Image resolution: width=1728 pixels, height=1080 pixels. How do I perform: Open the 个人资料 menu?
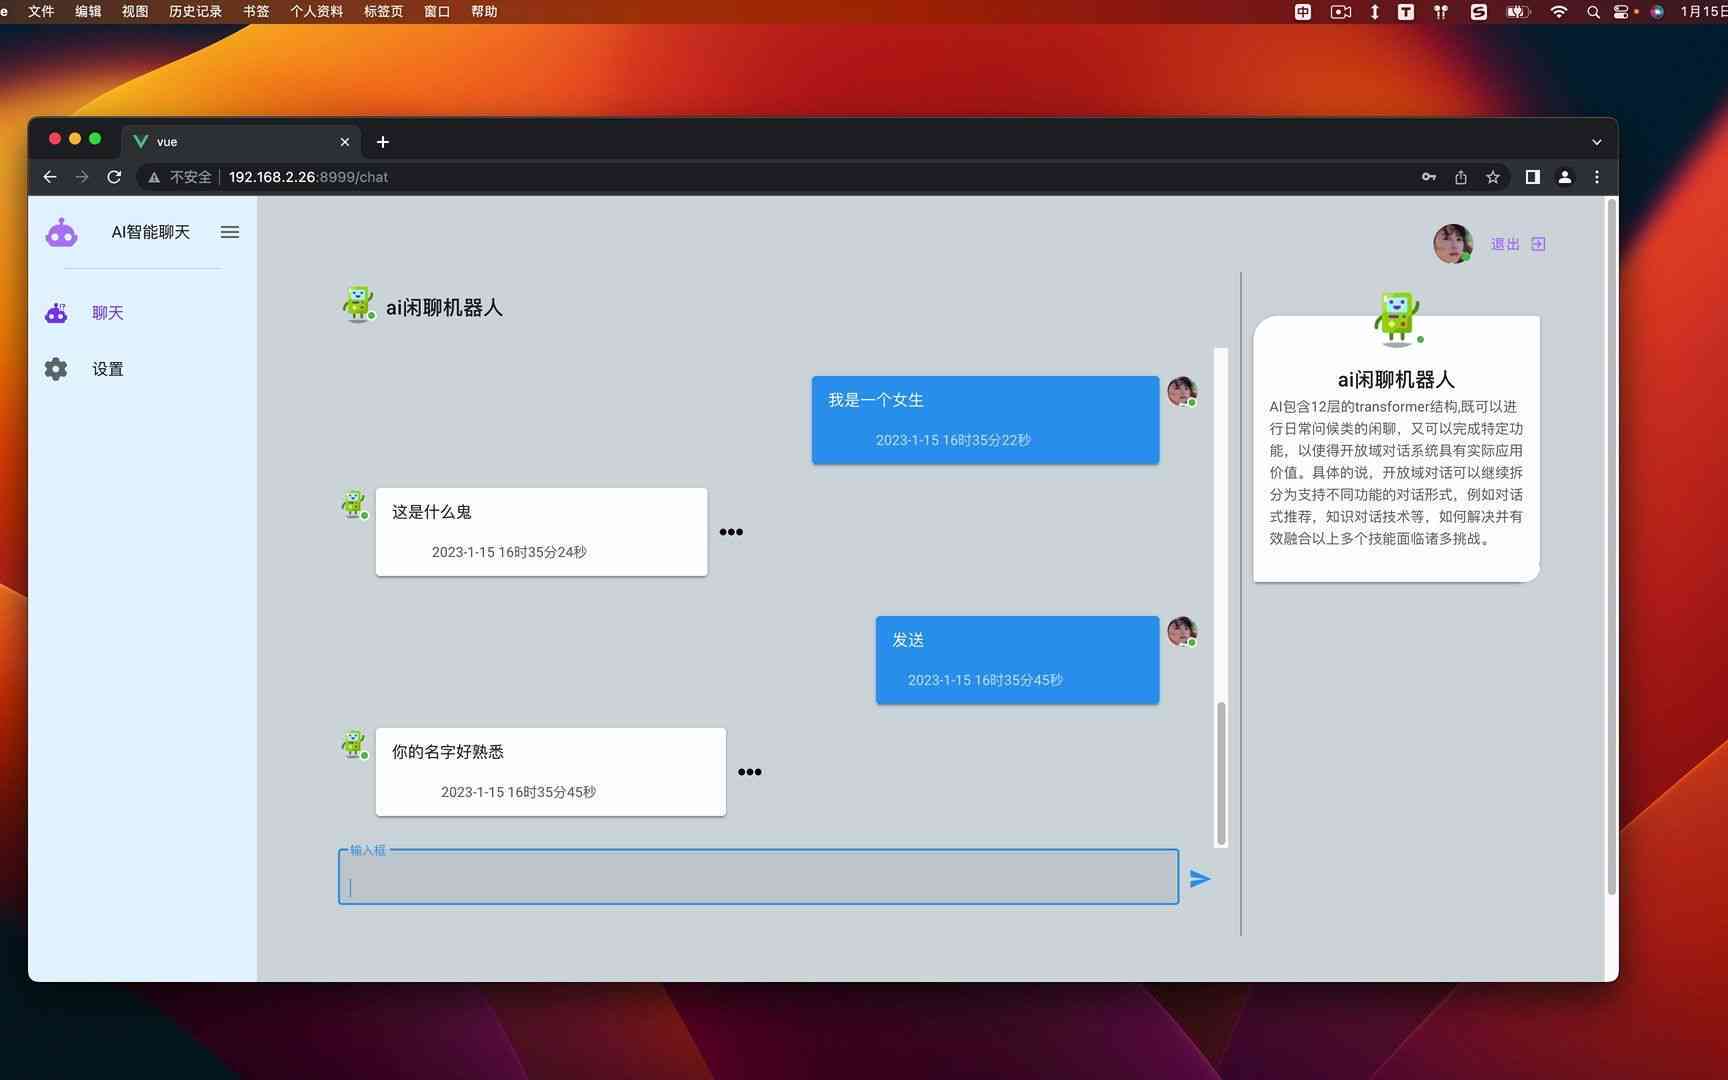point(316,11)
